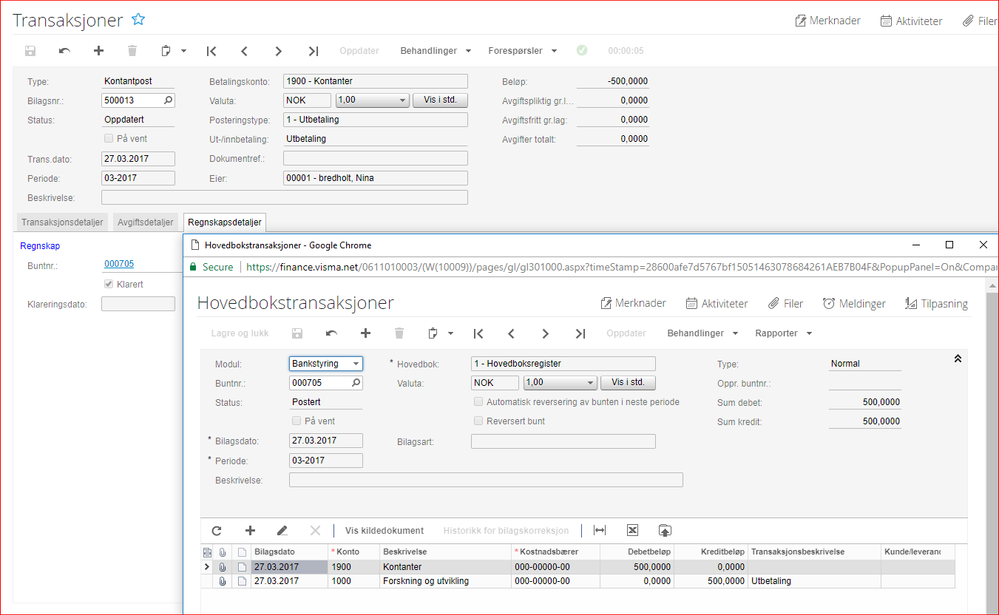Screen dimensions: 999x615
Task: Click Vis i std. button in Transaksjoner
Action: click(440, 100)
